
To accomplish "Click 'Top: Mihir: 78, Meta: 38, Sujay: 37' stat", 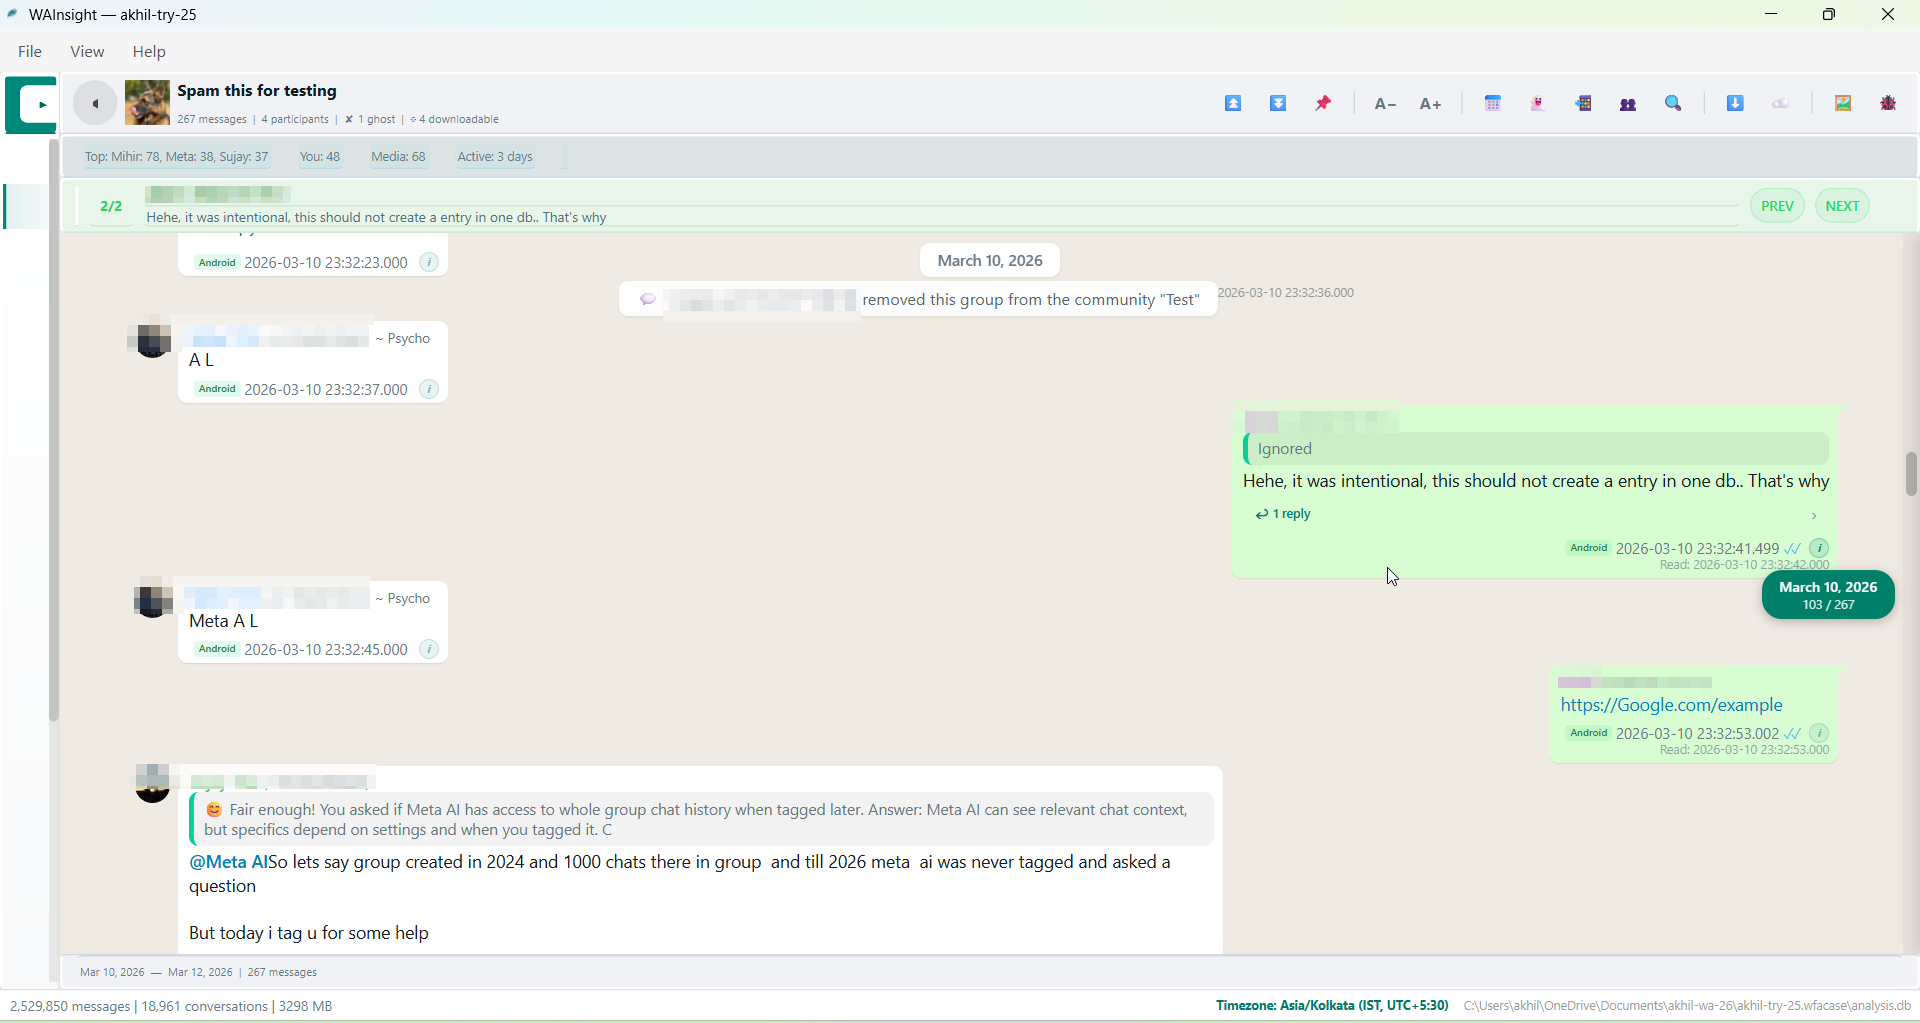I will tap(177, 157).
